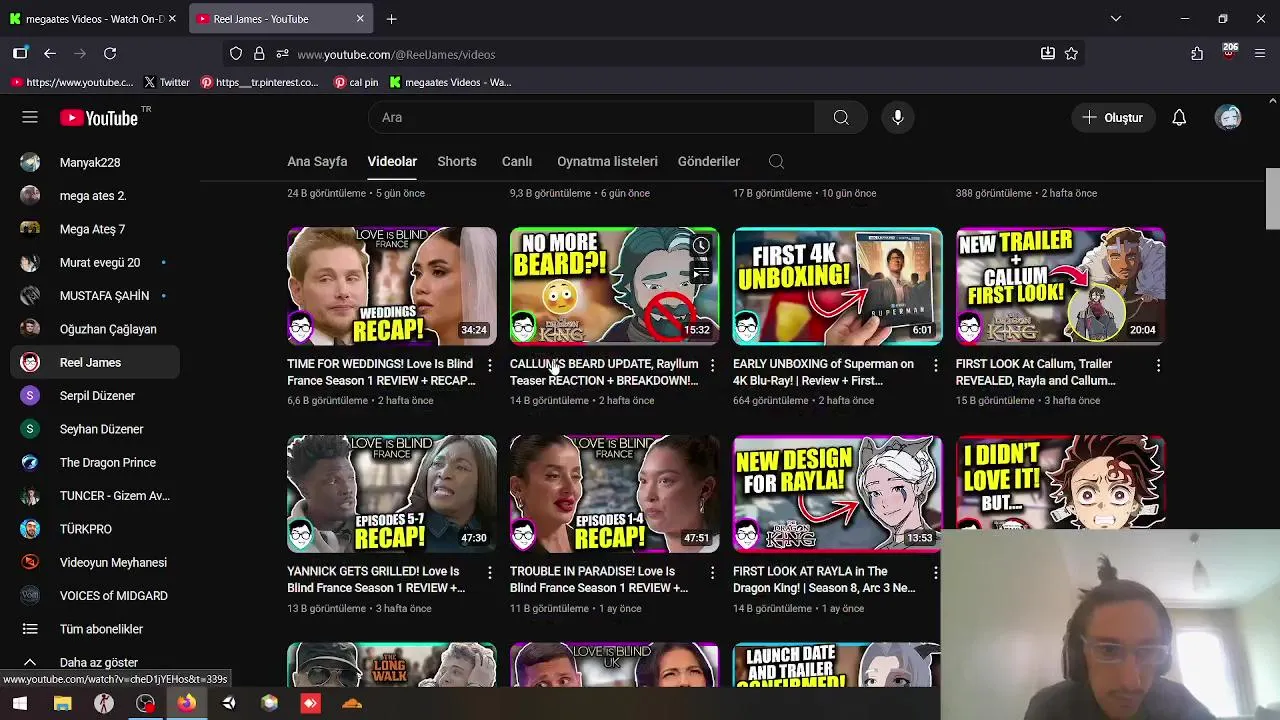This screenshot has width=1280, height=720.
Task: Open Tüm abonelikler list
Action: click(95, 629)
